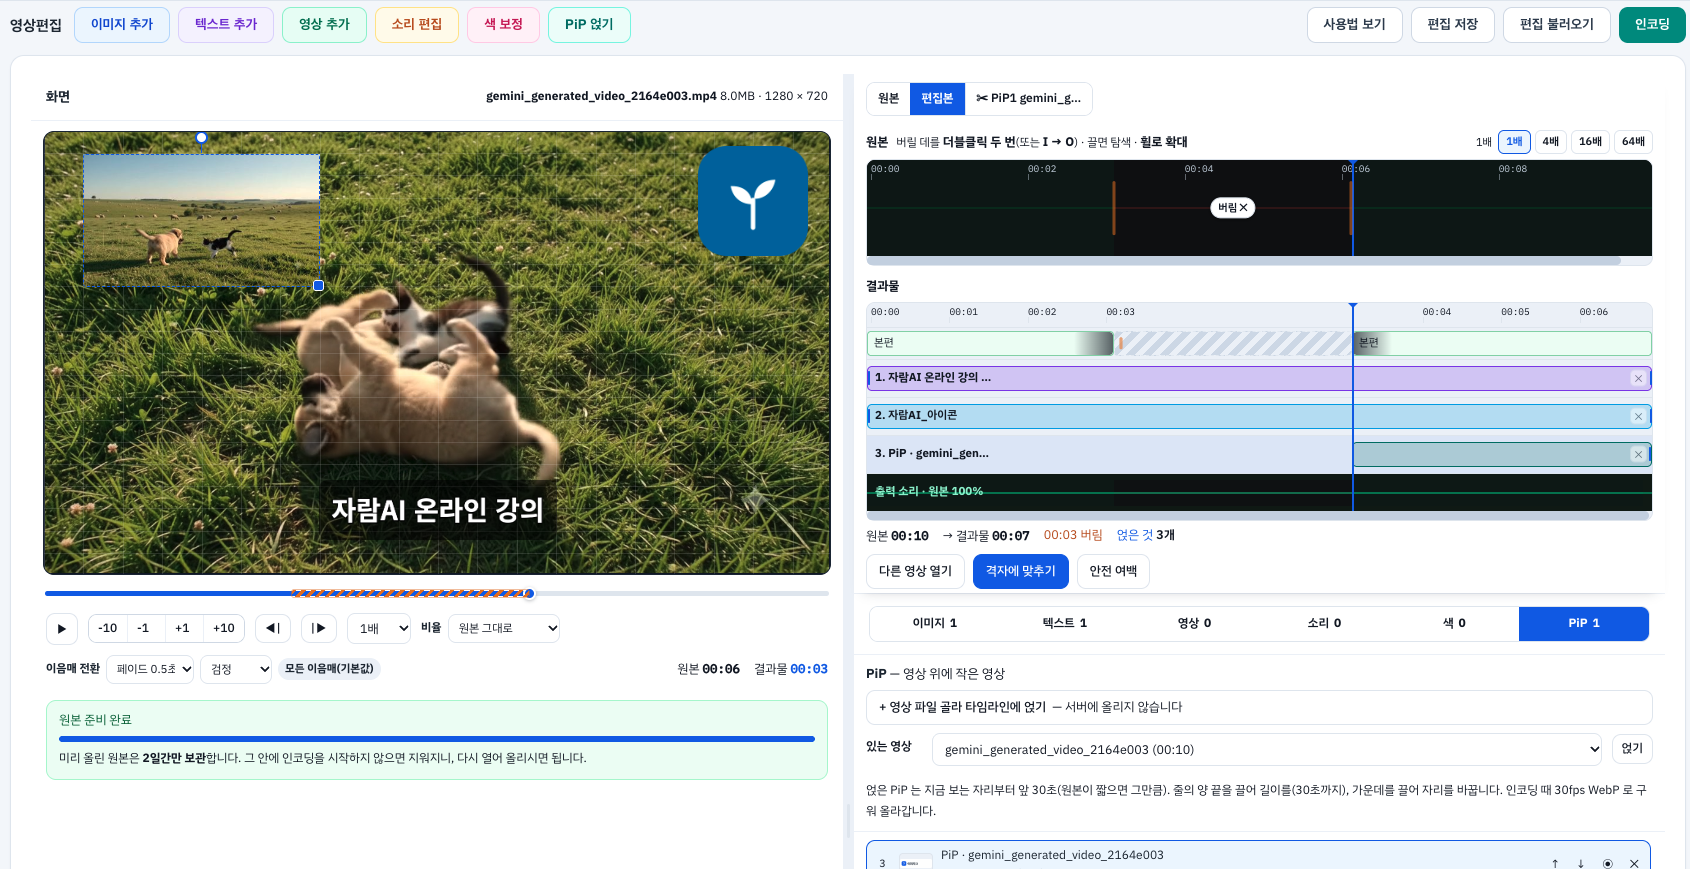Switch to 편집본 view tab
1690x869 pixels.
pyautogui.click(x=937, y=98)
